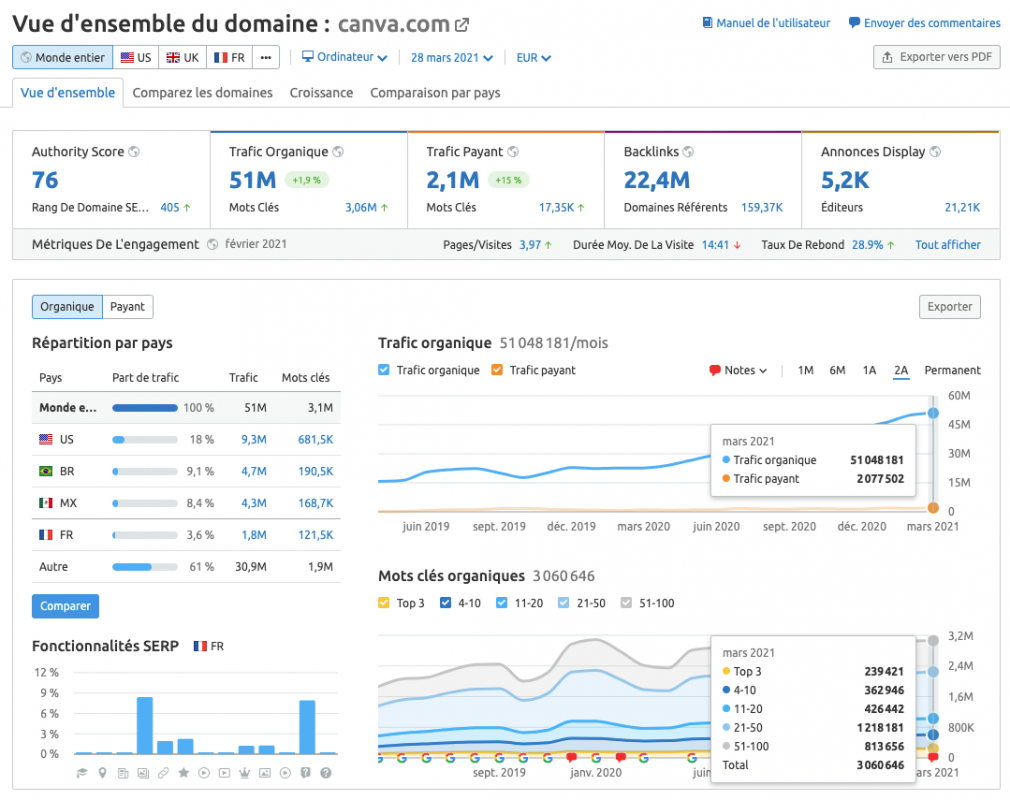Click the France flag in the country table
This screenshot has height=800, width=1010.
point(46,535)
